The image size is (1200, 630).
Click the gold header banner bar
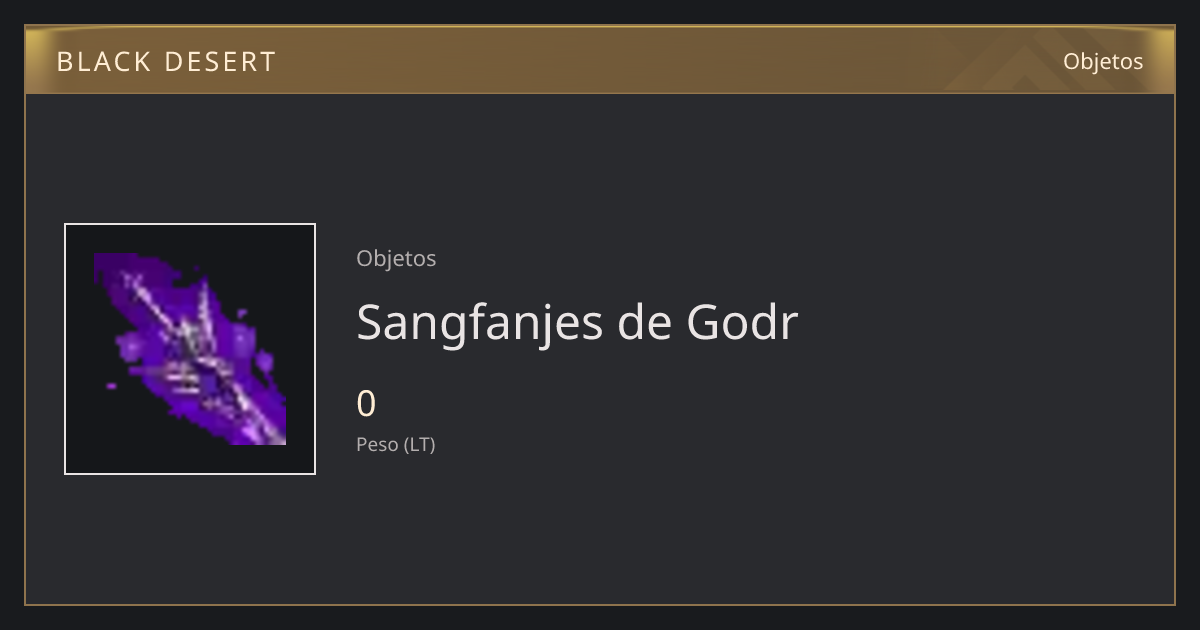(600, 60)
